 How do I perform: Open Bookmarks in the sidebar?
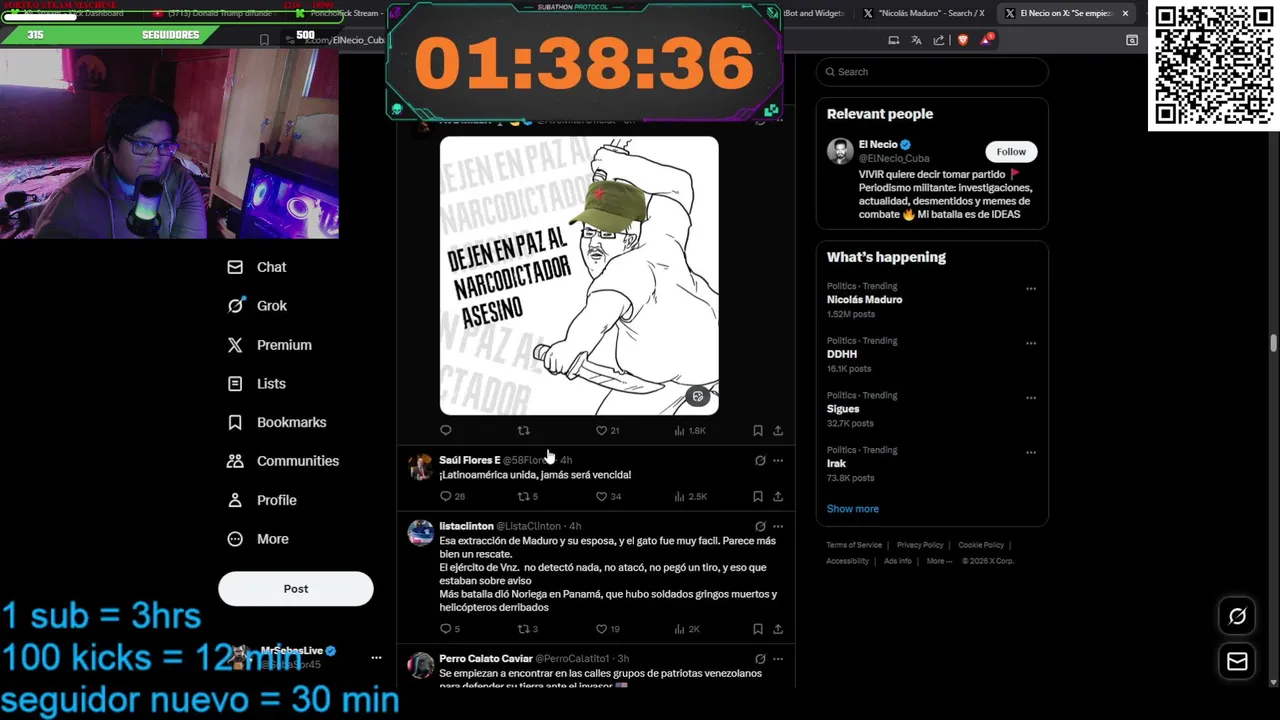276,422
